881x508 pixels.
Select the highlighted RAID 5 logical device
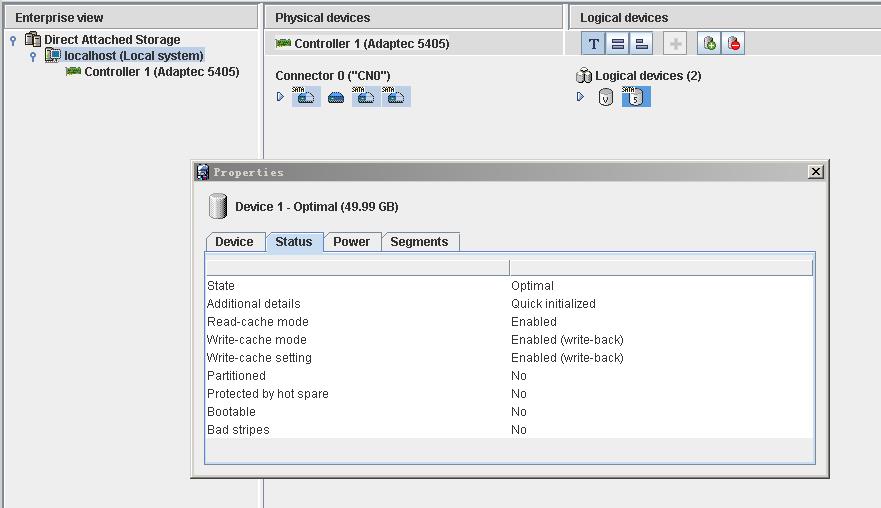point(635,97)
